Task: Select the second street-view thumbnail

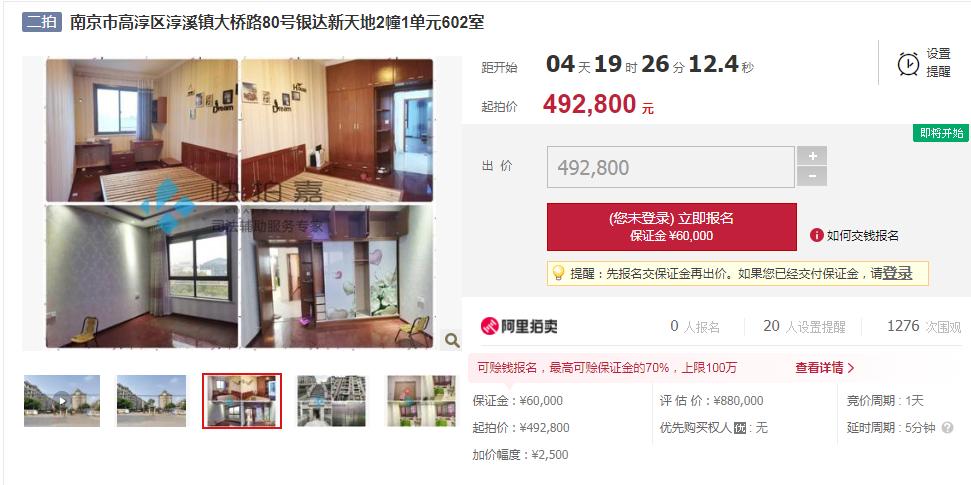Action: point(151,401)
